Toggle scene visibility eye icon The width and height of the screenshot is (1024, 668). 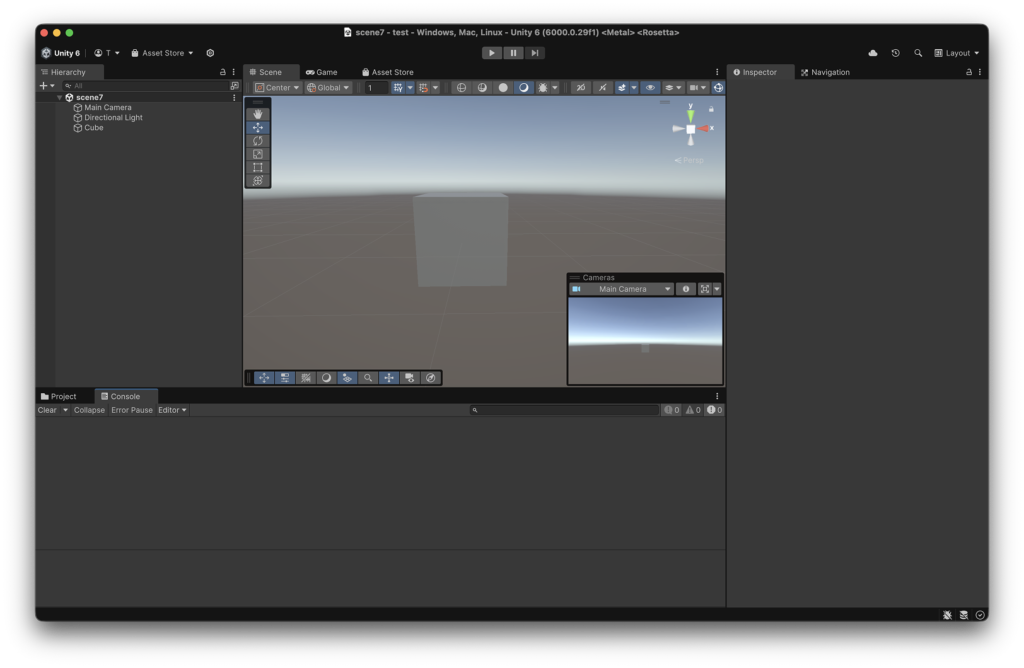pos(650,88)
